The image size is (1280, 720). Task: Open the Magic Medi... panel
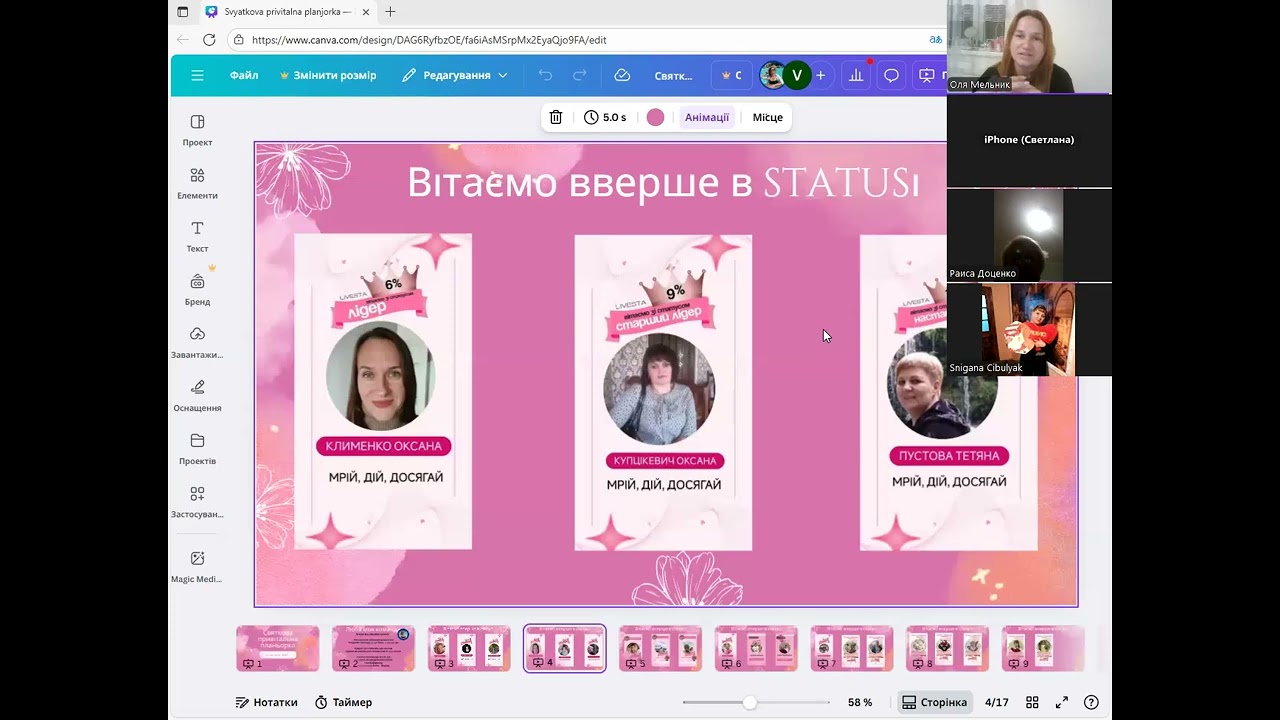[x=197, y=566]
